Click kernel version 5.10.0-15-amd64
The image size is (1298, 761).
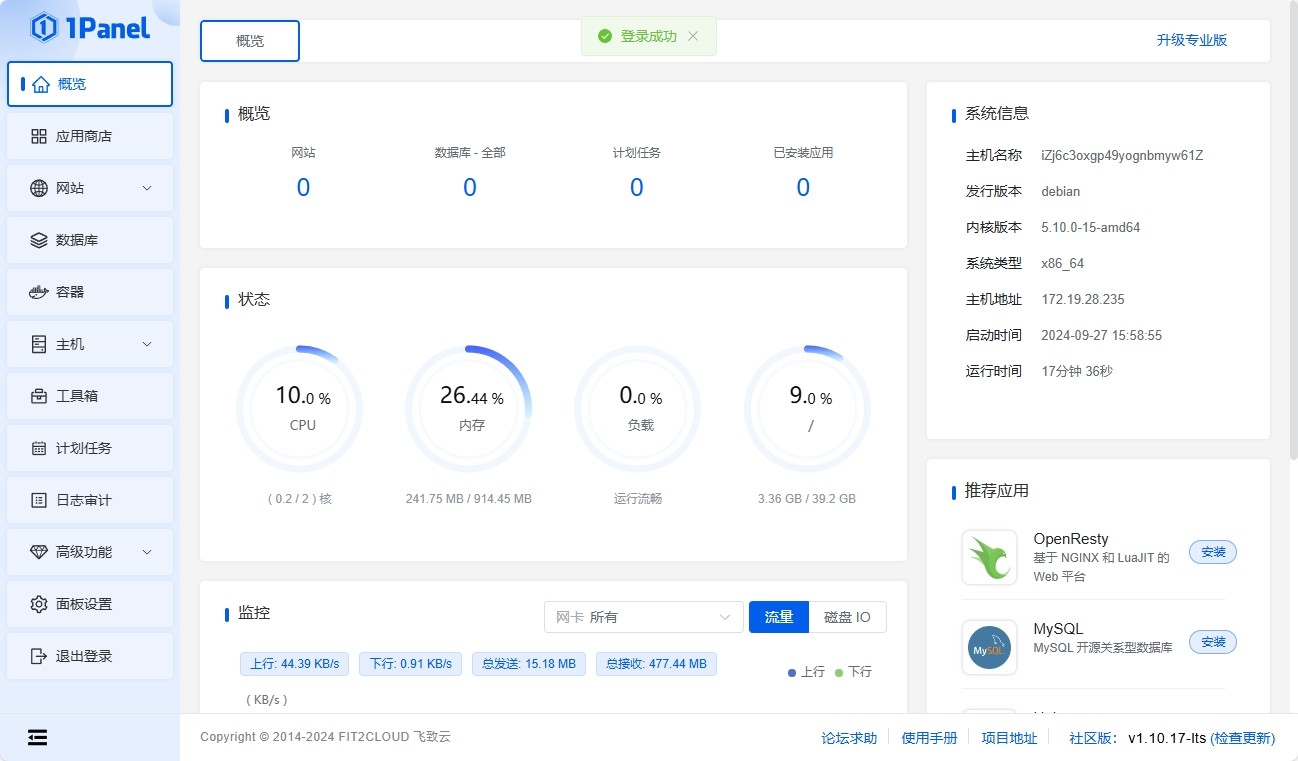coord(1091,227)
